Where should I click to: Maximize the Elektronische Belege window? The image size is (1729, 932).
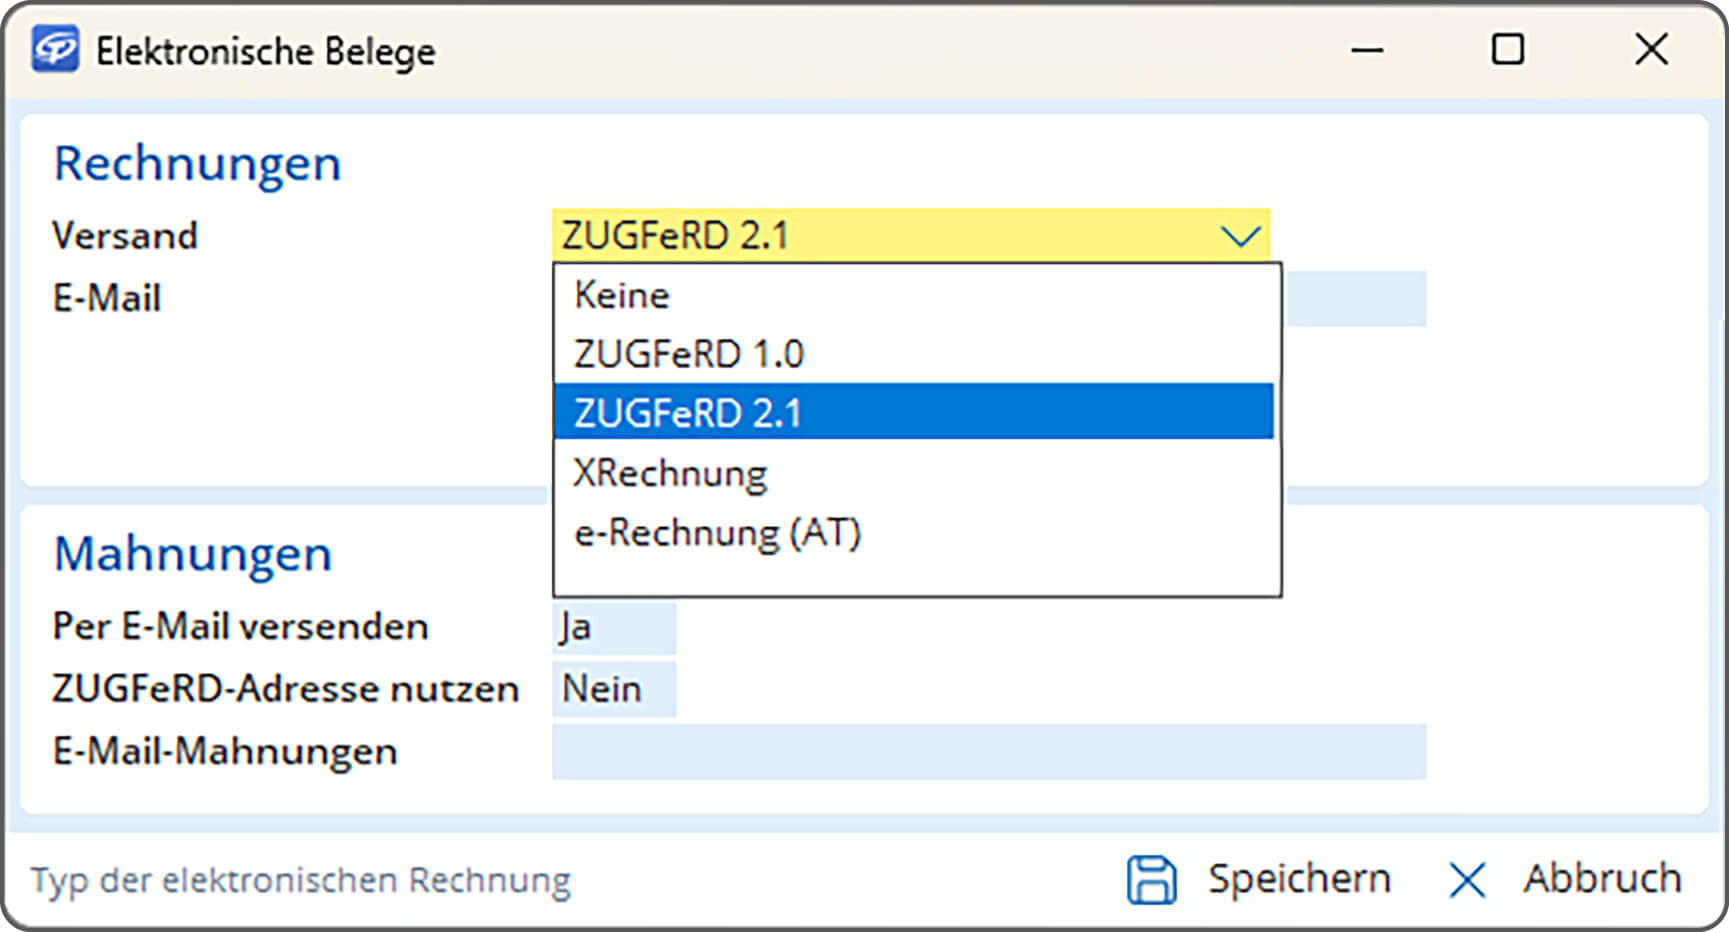(x=1507, y=50)
